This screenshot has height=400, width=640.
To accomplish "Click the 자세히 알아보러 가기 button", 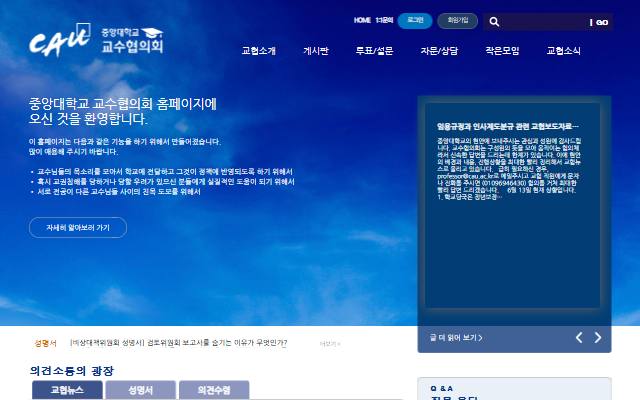I will 78,228.
